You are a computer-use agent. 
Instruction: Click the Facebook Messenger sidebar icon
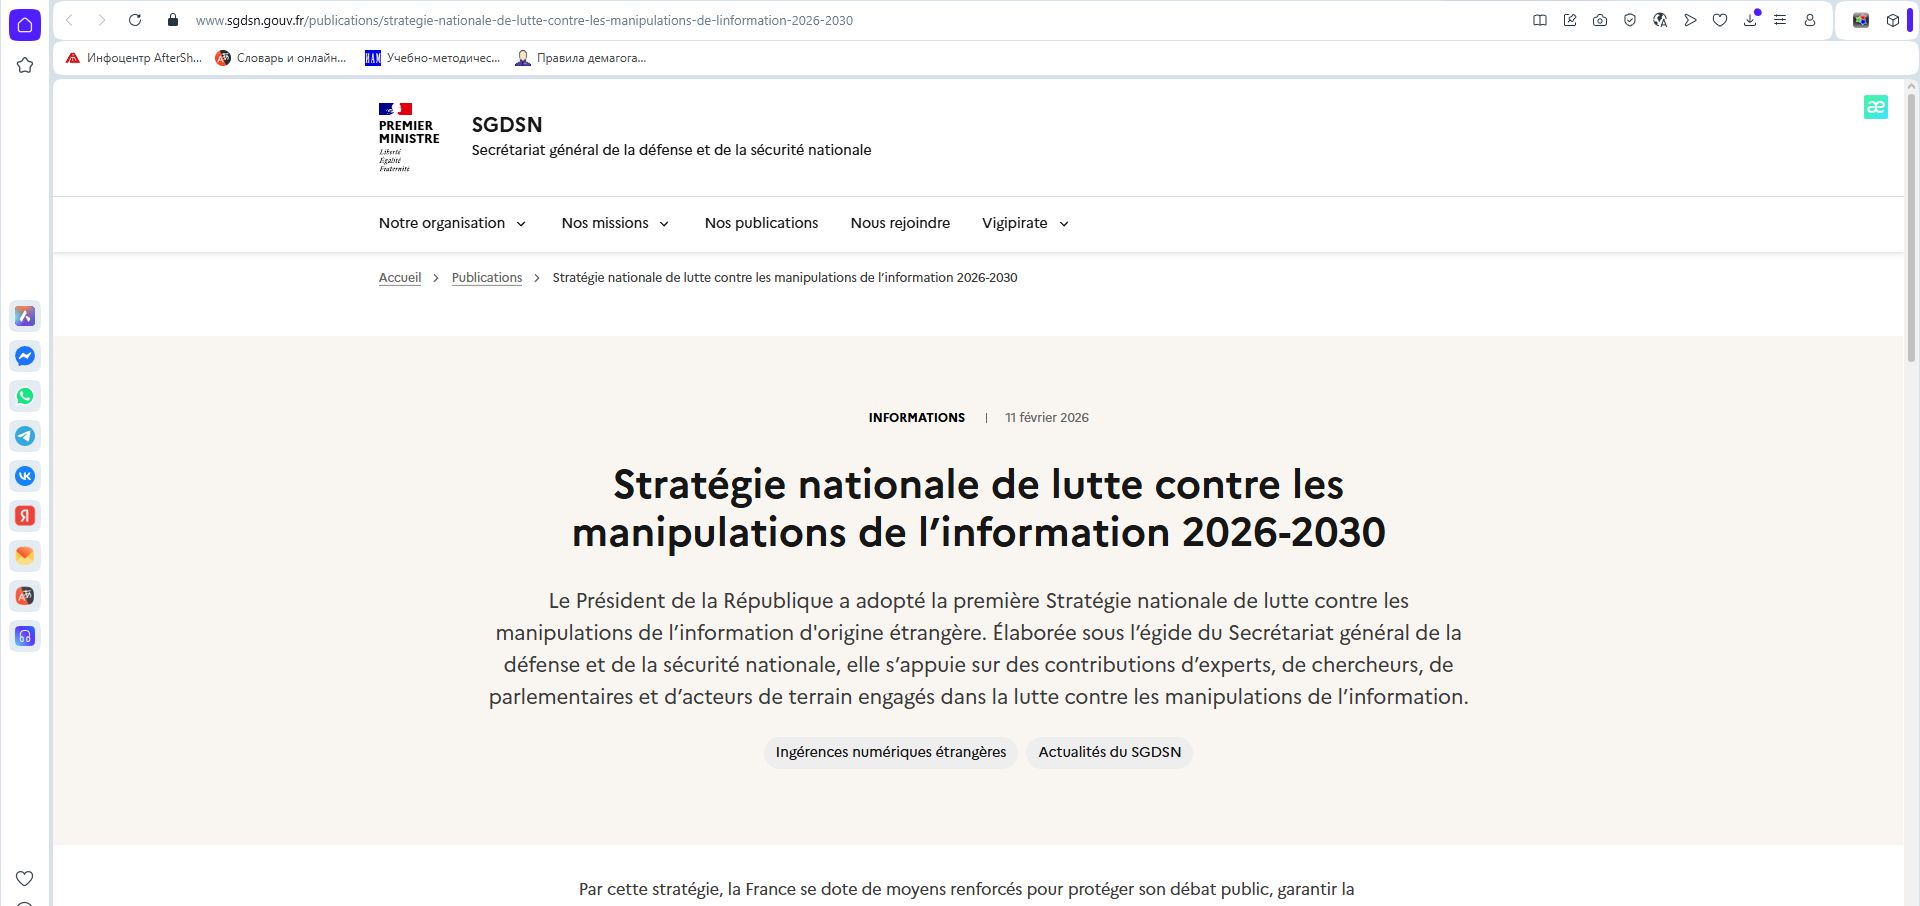click(25, 356)
